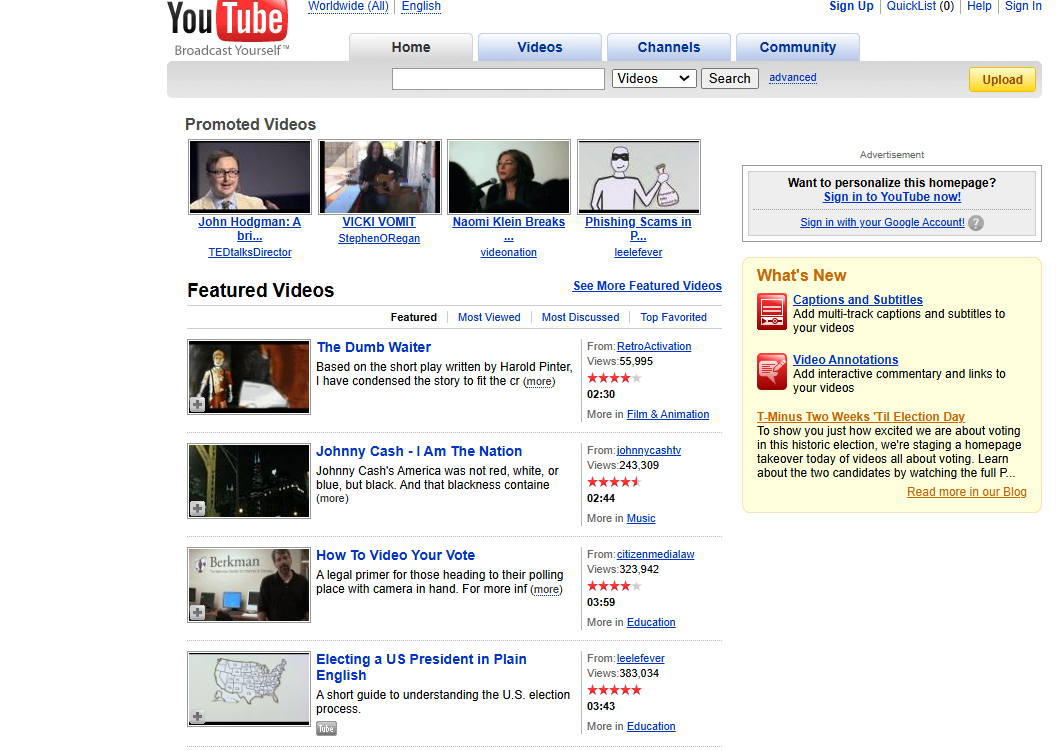Viewport: 1056px width, 751px height.
Task: Click star rating of How To Video Your Vote
Action: click(614, 586)
